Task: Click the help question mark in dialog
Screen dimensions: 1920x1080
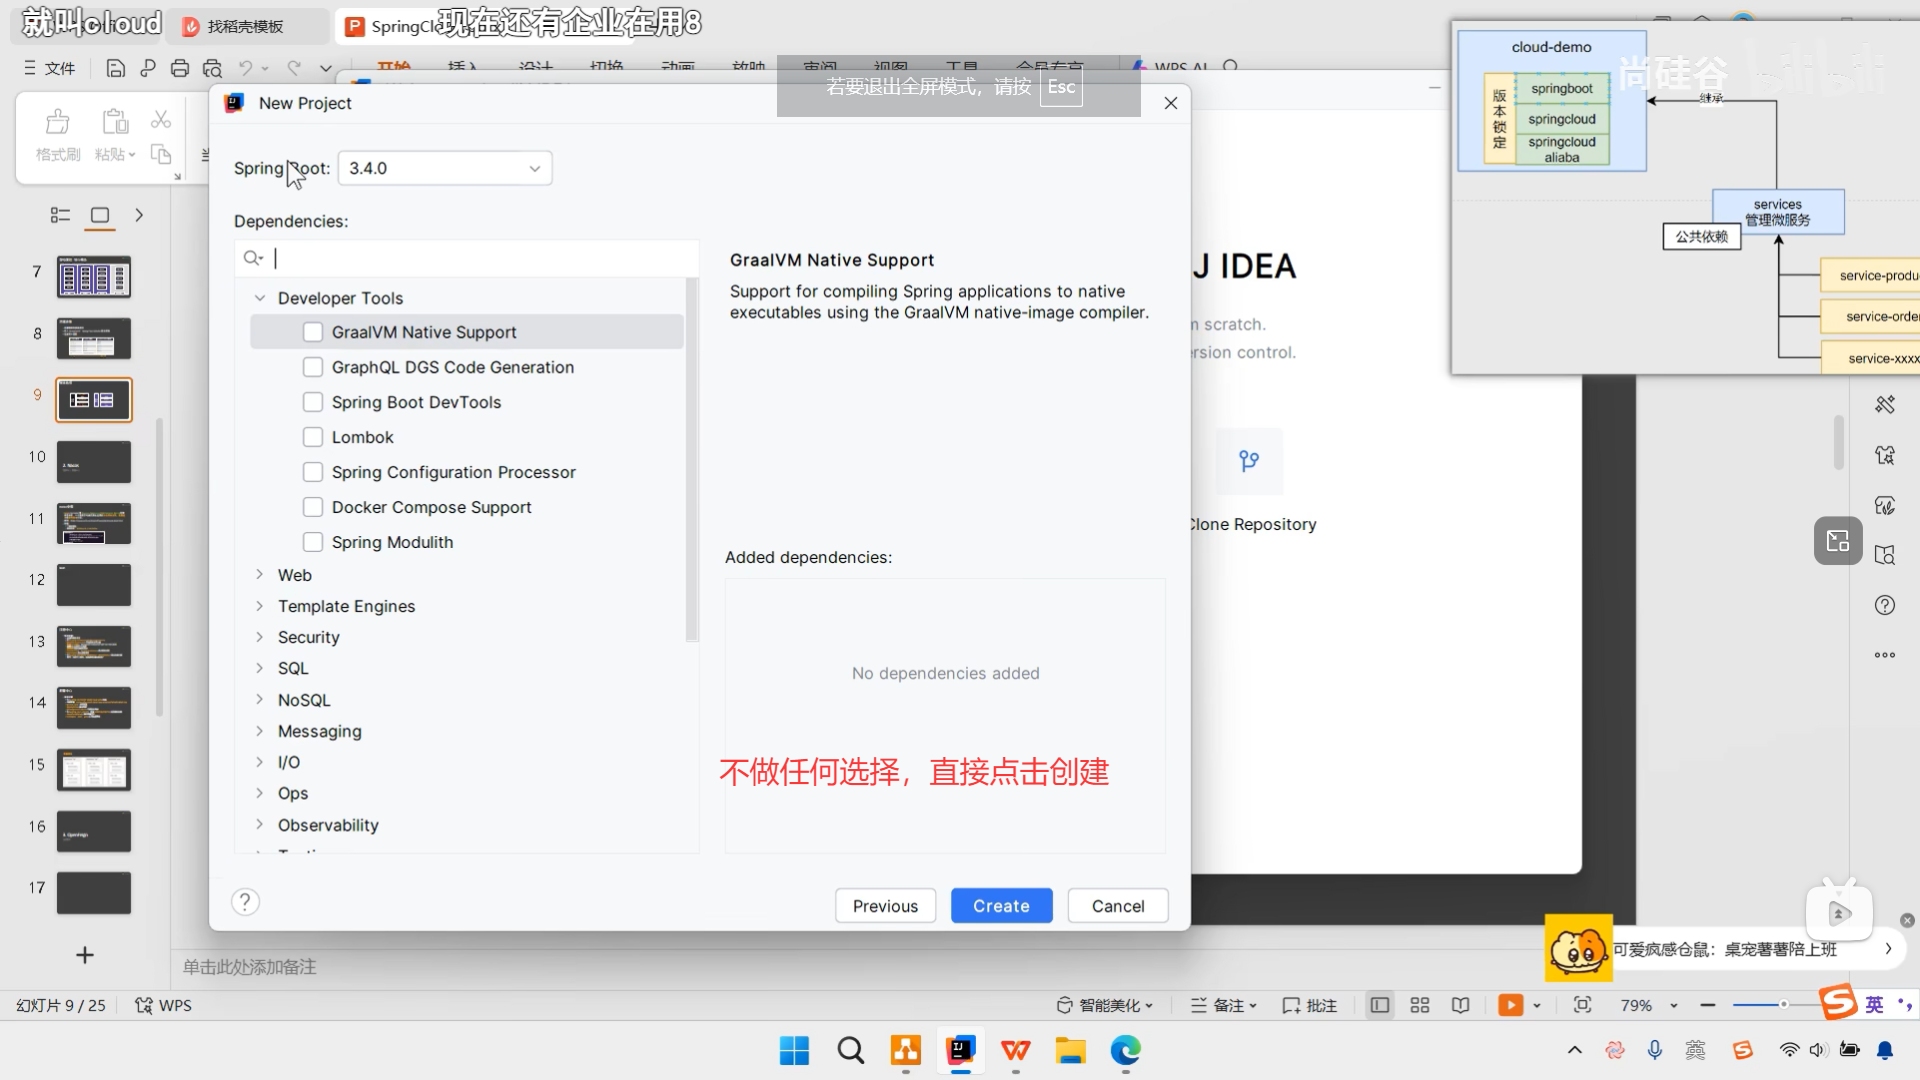Action: coord(245,902)
